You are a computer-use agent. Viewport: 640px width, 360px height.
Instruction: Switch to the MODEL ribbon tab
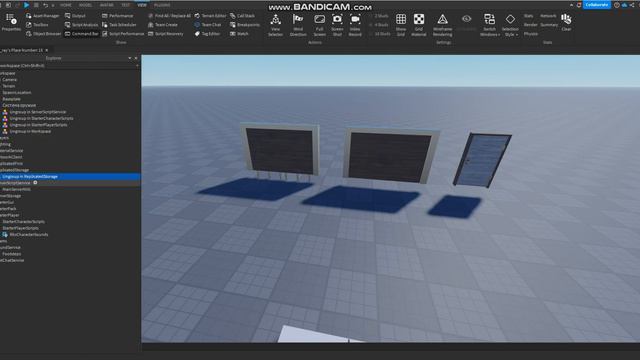click(85, 5)
